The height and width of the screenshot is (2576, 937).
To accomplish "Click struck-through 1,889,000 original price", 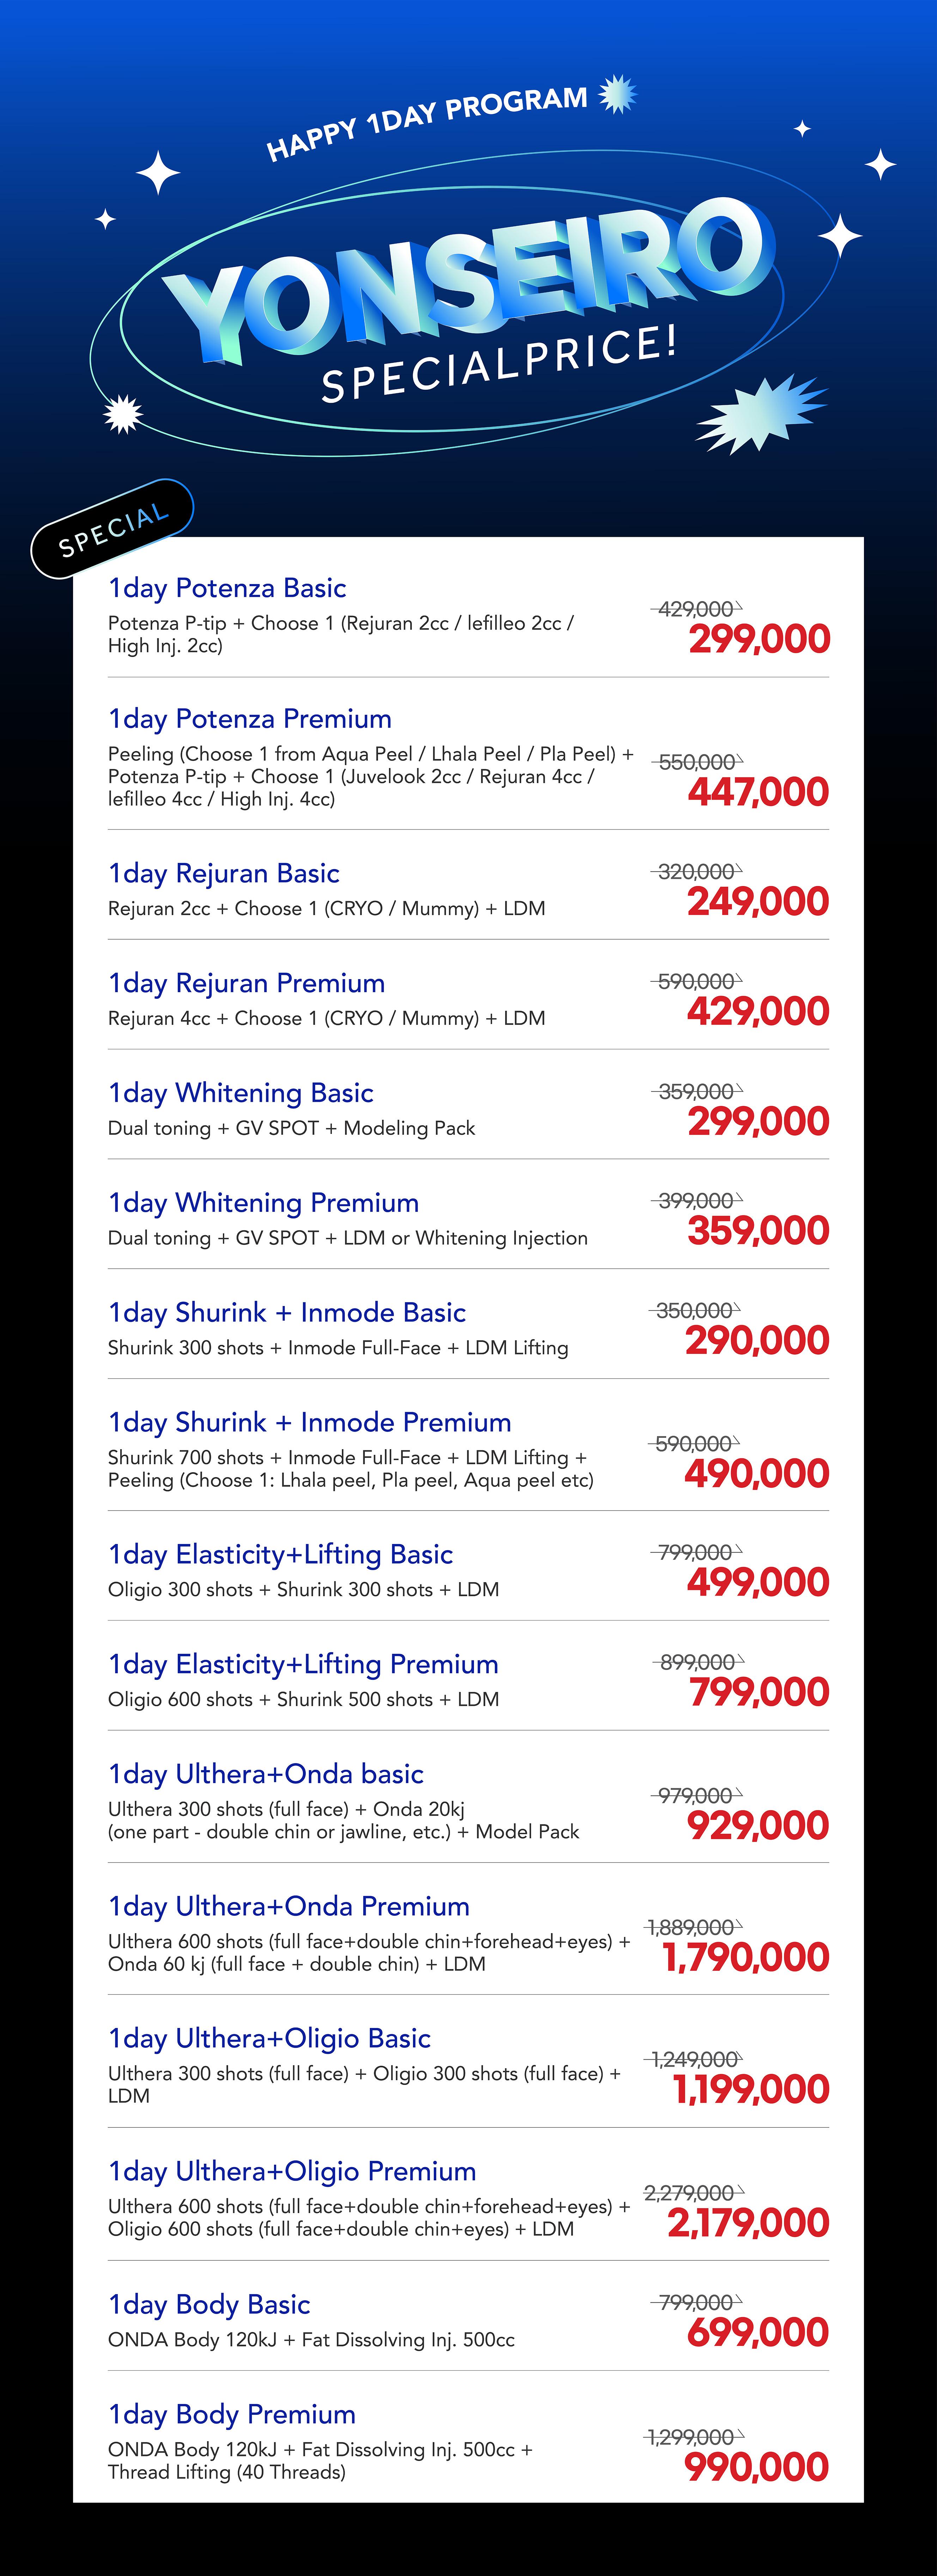I will click(x=692, y=1927).
